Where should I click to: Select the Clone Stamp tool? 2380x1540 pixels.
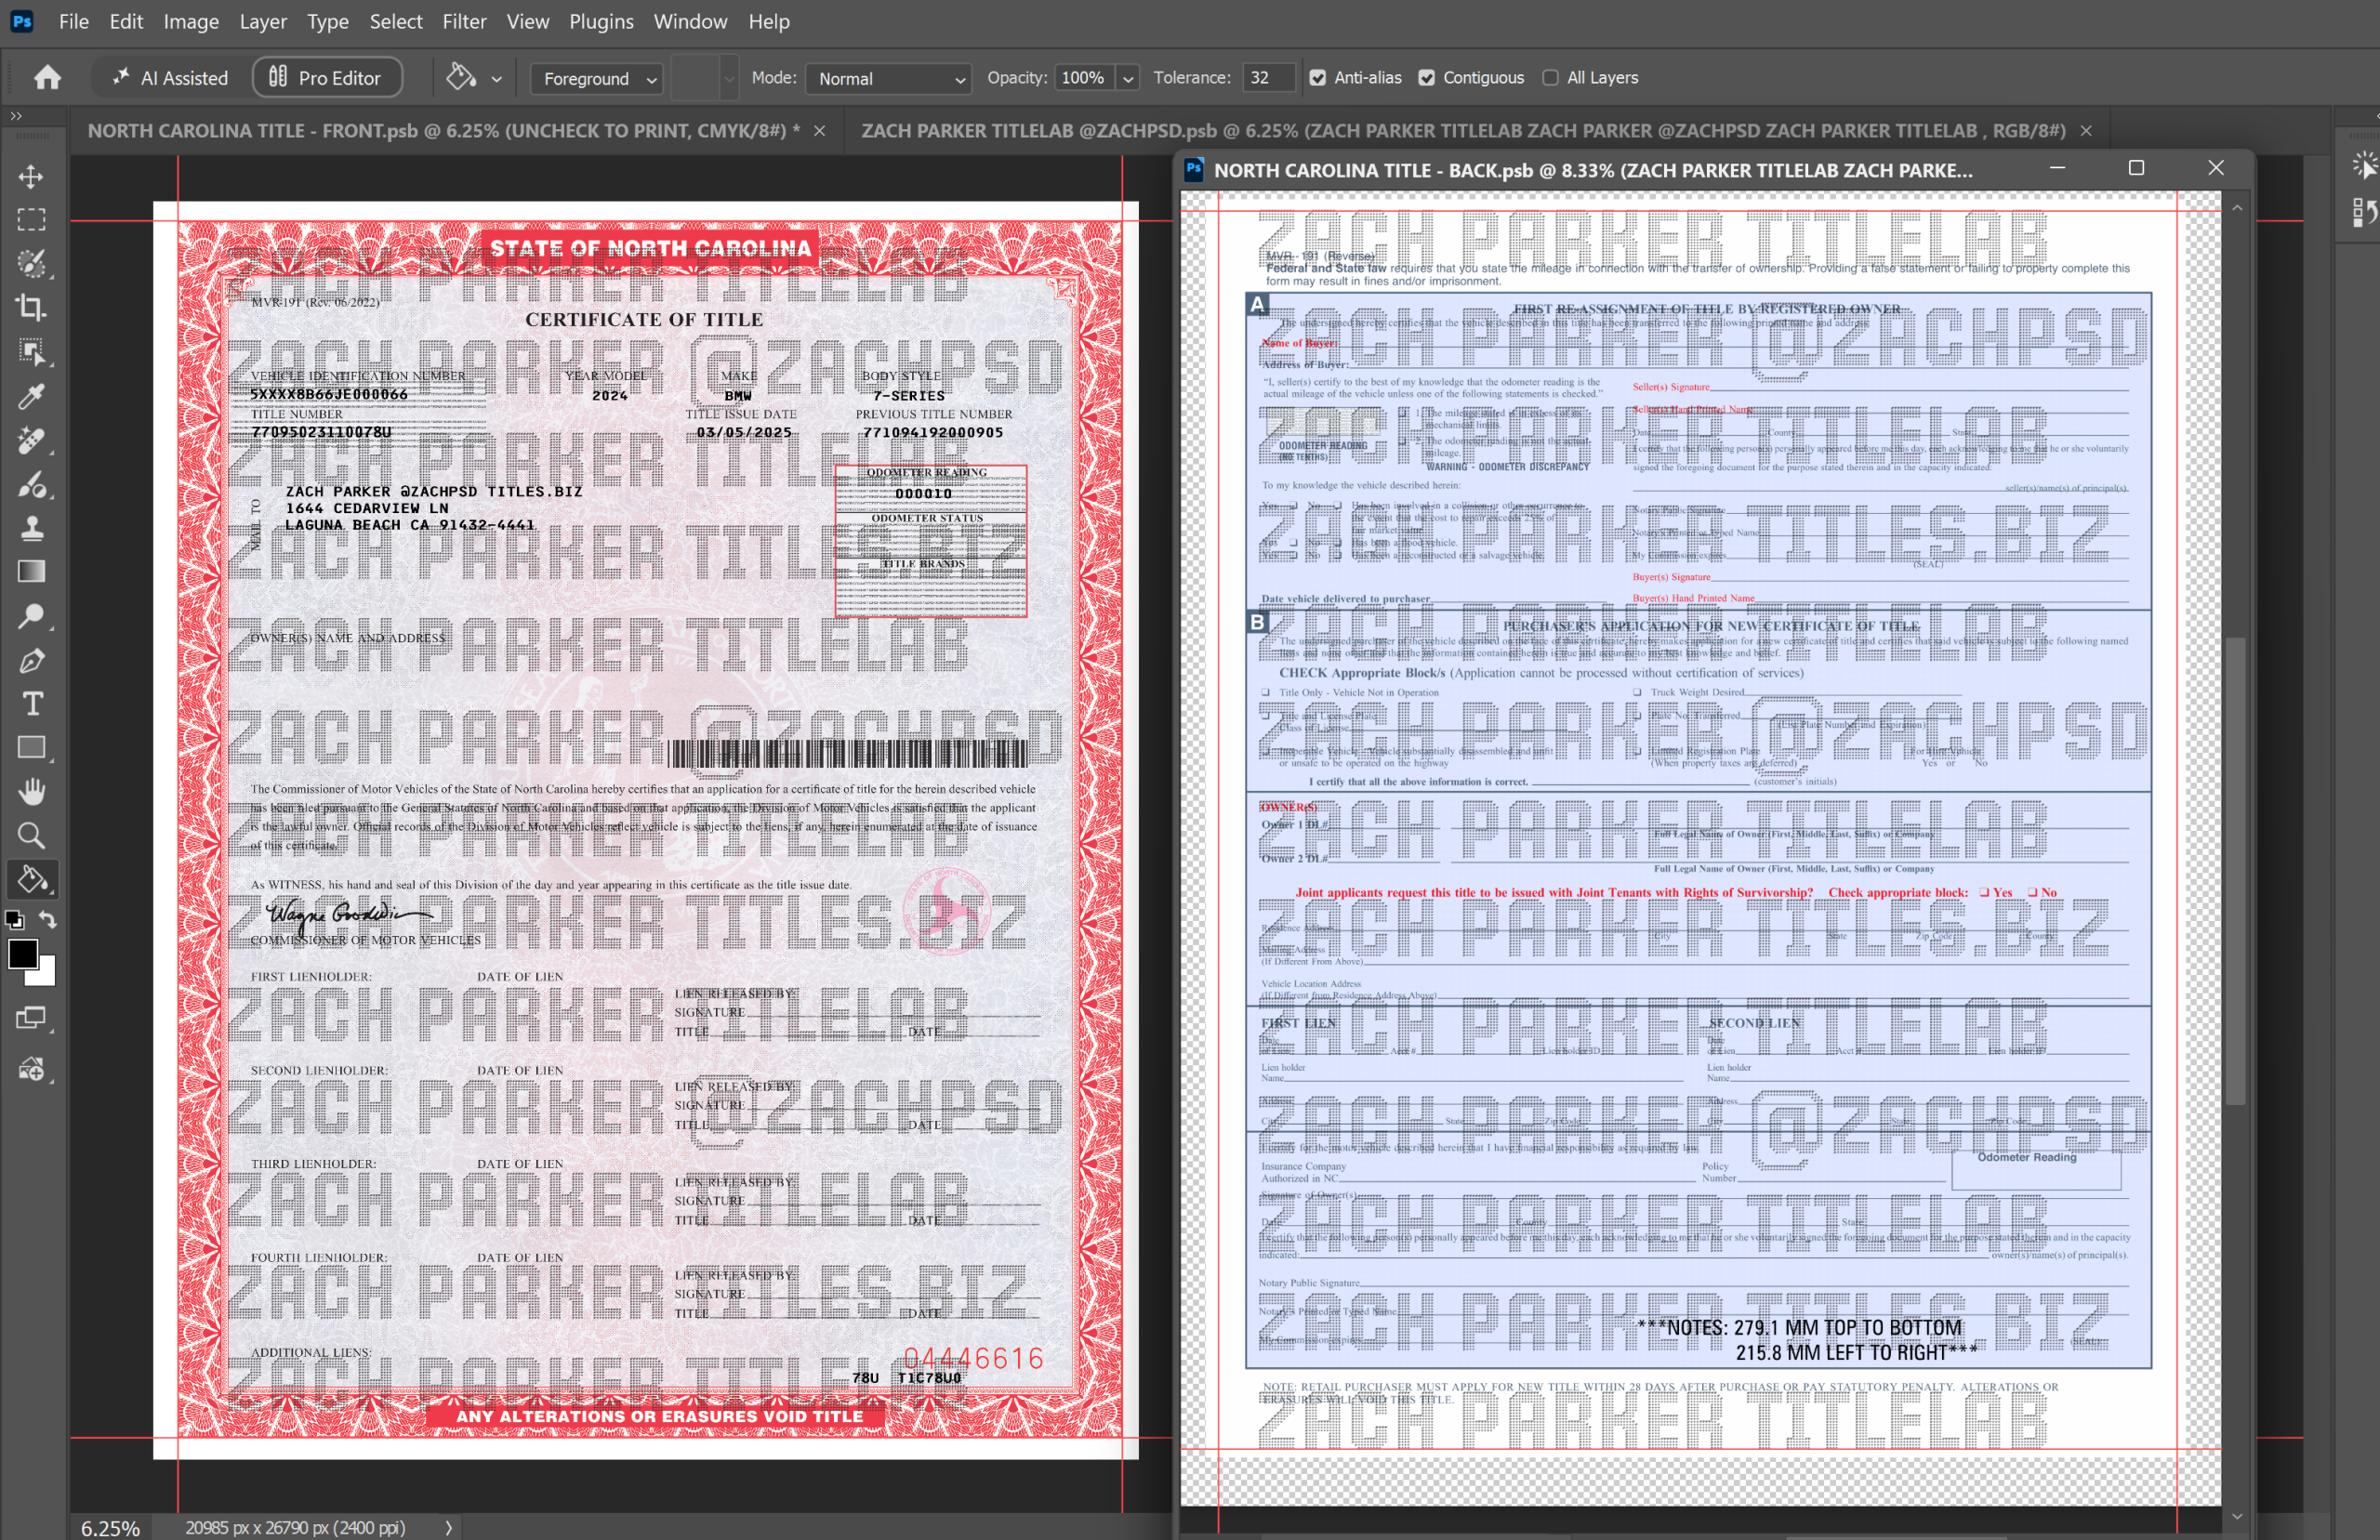[x=31, y=528]
